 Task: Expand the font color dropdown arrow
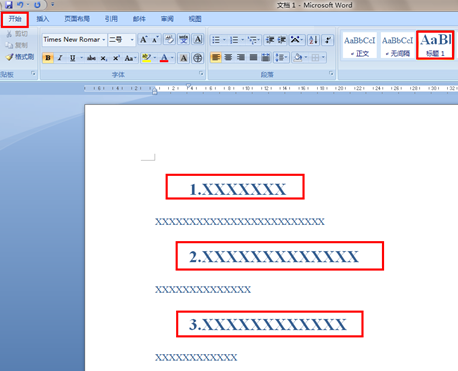[172, 58]
